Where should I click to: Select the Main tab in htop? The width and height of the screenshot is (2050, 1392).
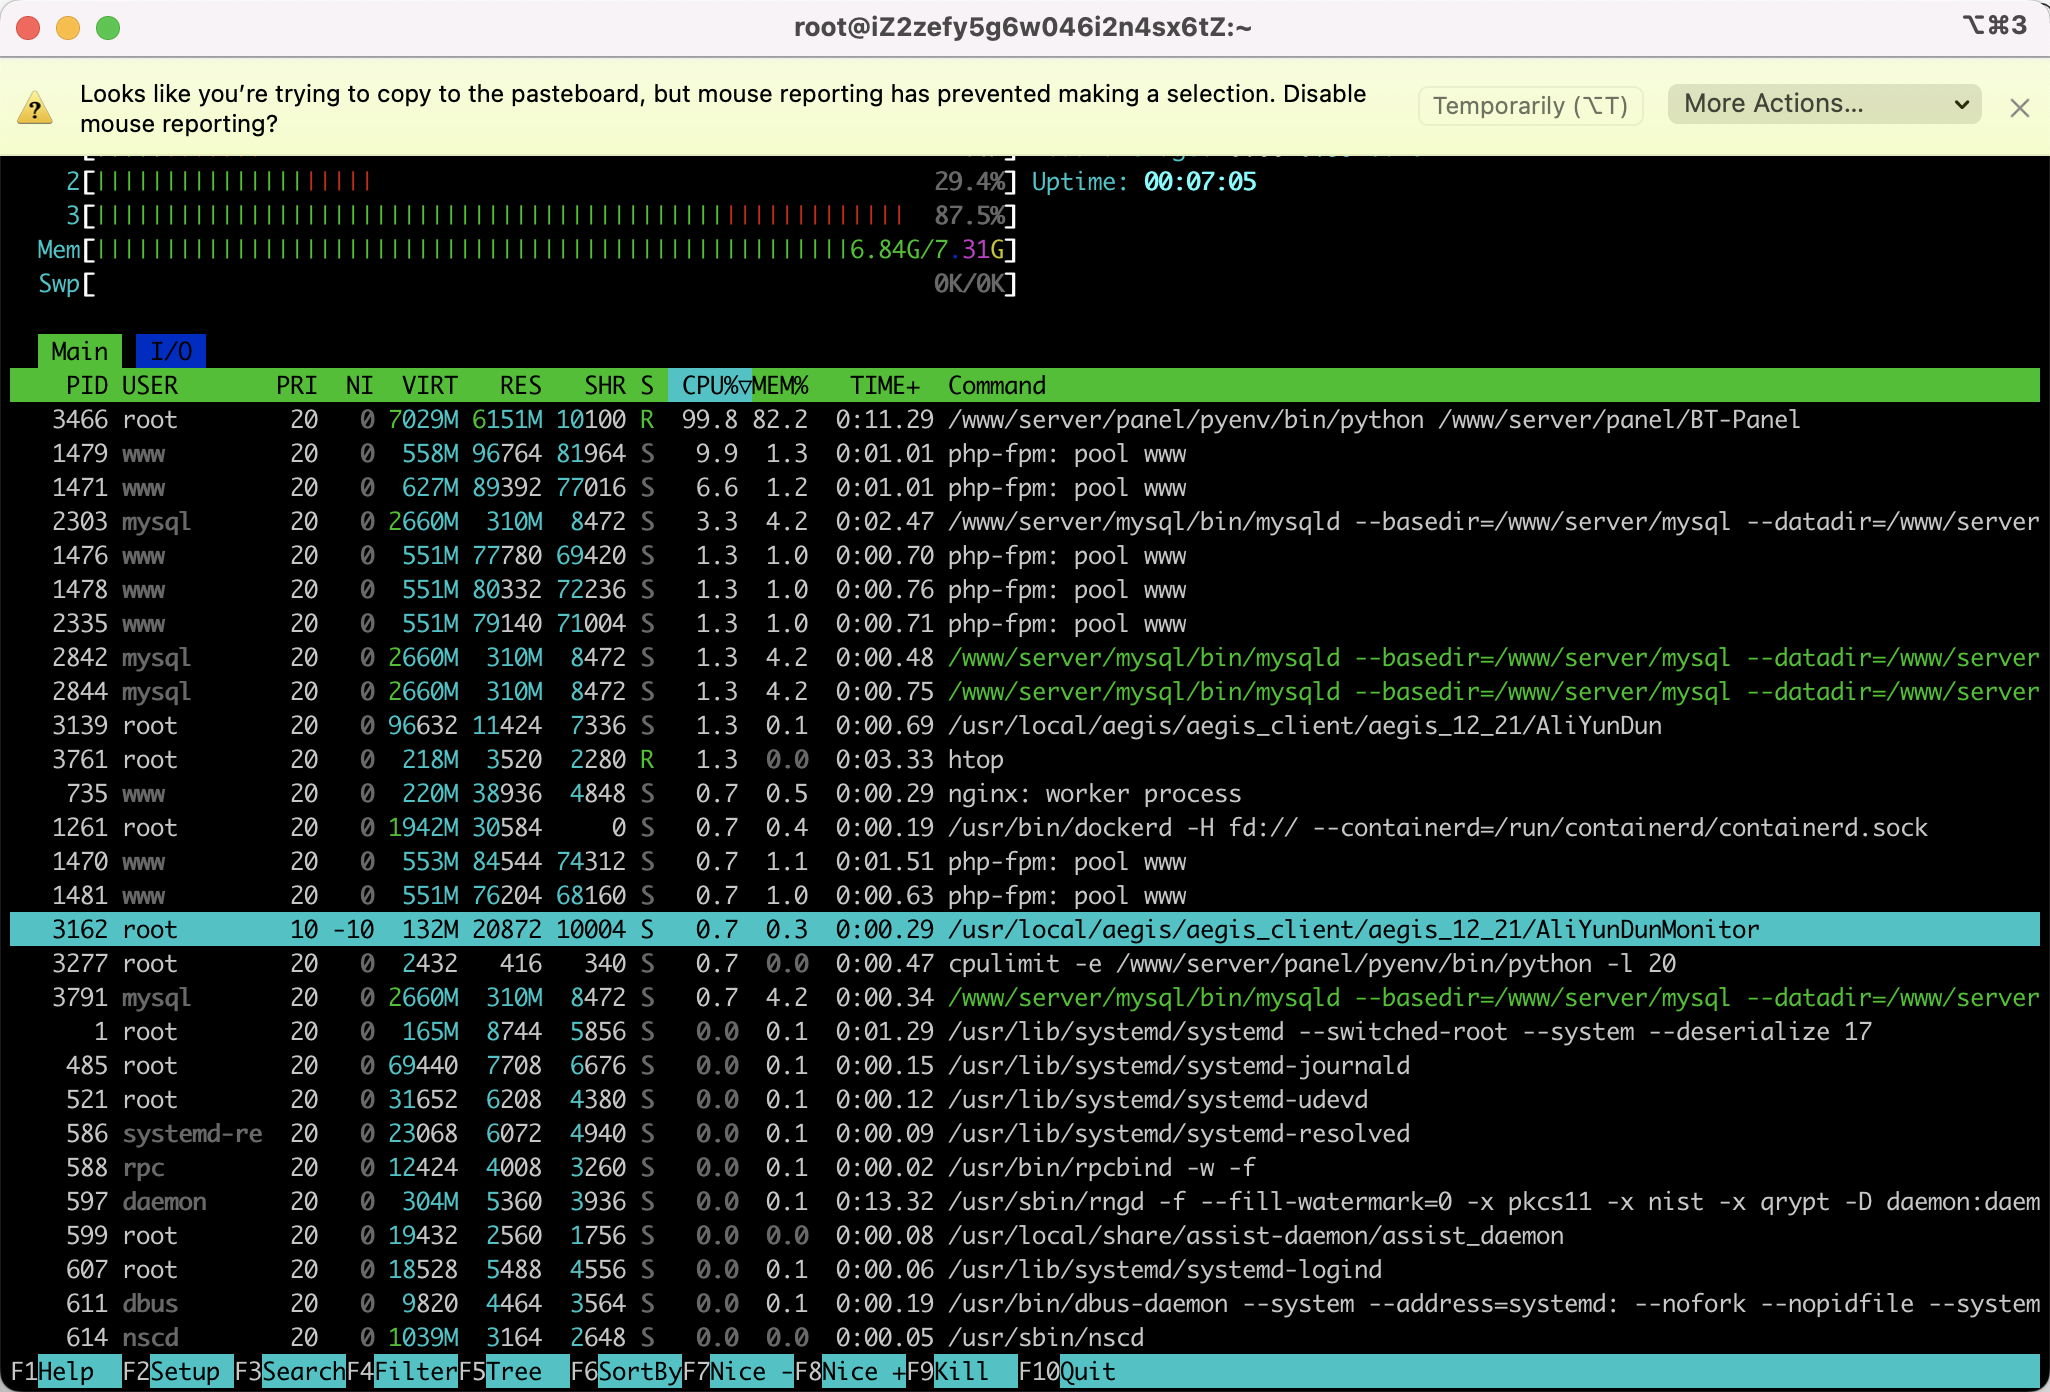coord(79,351)
